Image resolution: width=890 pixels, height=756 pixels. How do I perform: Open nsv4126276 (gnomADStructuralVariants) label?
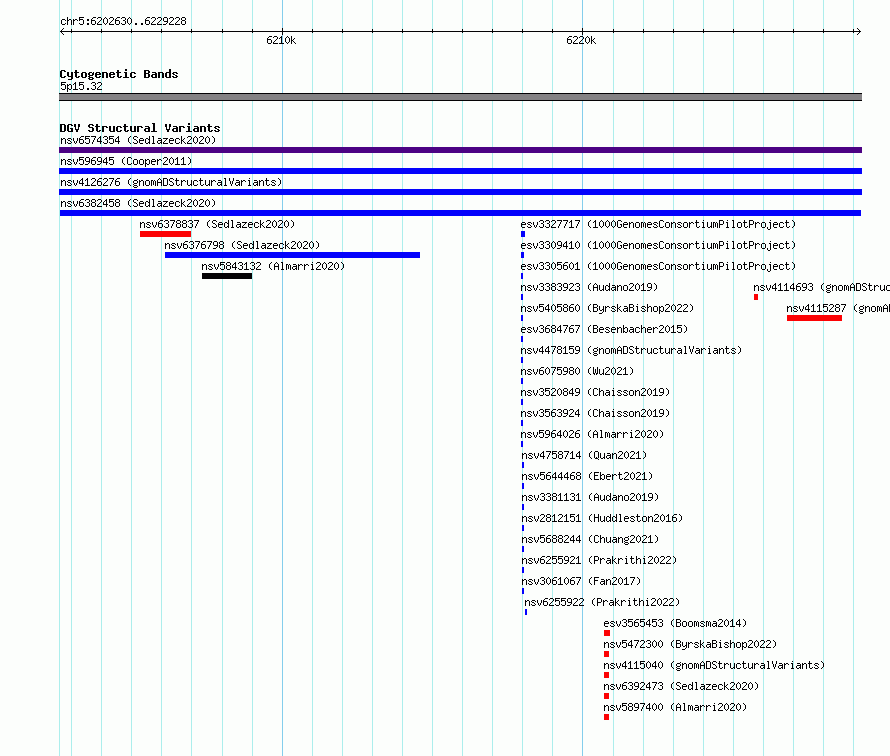(171, 182)
